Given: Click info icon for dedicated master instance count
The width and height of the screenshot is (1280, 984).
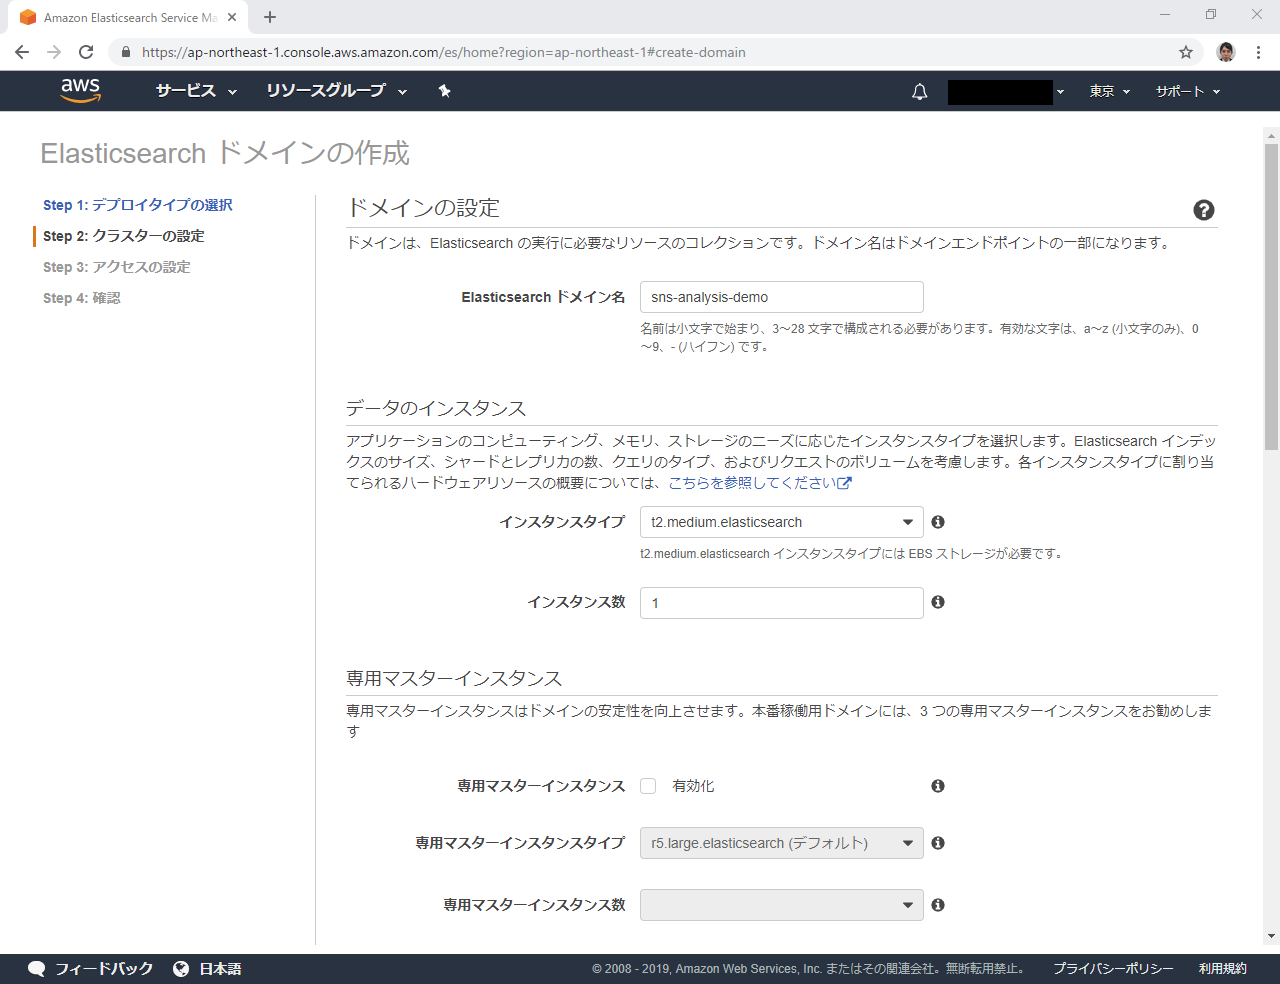Looking at the screenshot, I should (x=938, y=905).
